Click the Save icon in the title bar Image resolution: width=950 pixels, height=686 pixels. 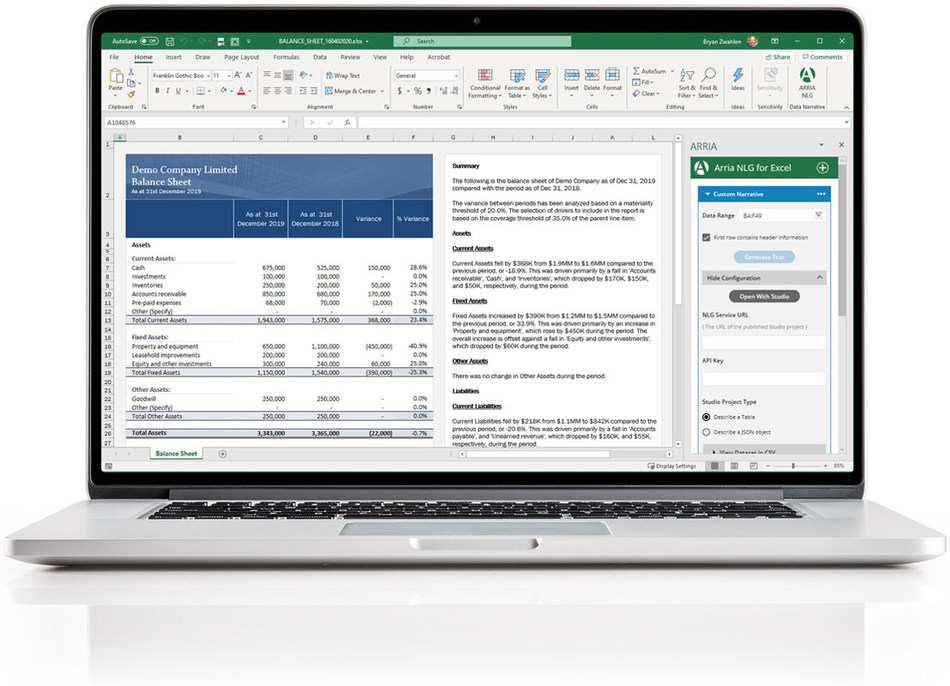(170, 41)
